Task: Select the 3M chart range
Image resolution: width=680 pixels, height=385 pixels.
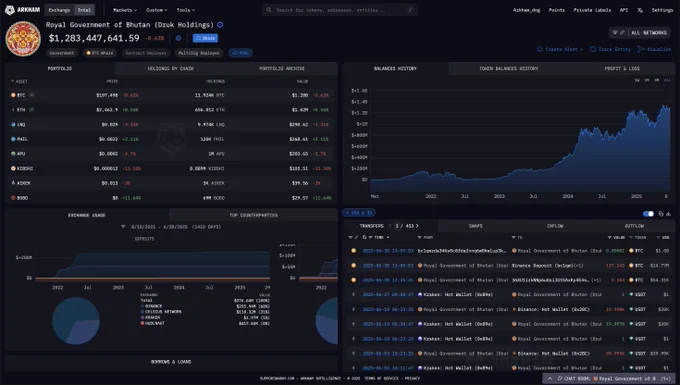Action: [x=657, y=80]
